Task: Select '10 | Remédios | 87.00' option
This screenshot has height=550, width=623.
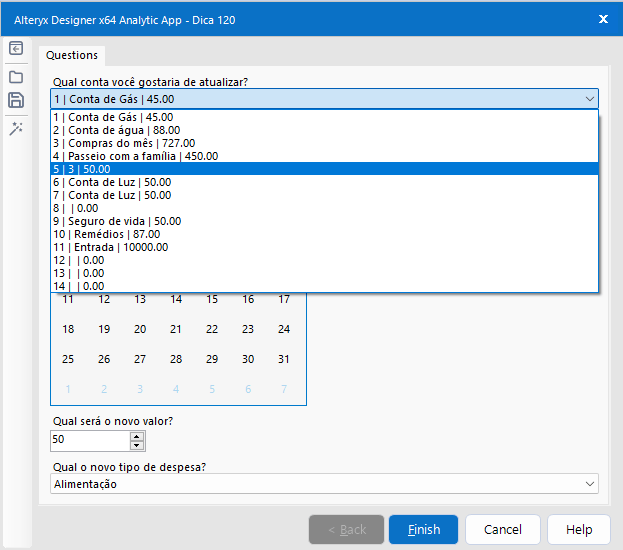Action: point(324,234)
